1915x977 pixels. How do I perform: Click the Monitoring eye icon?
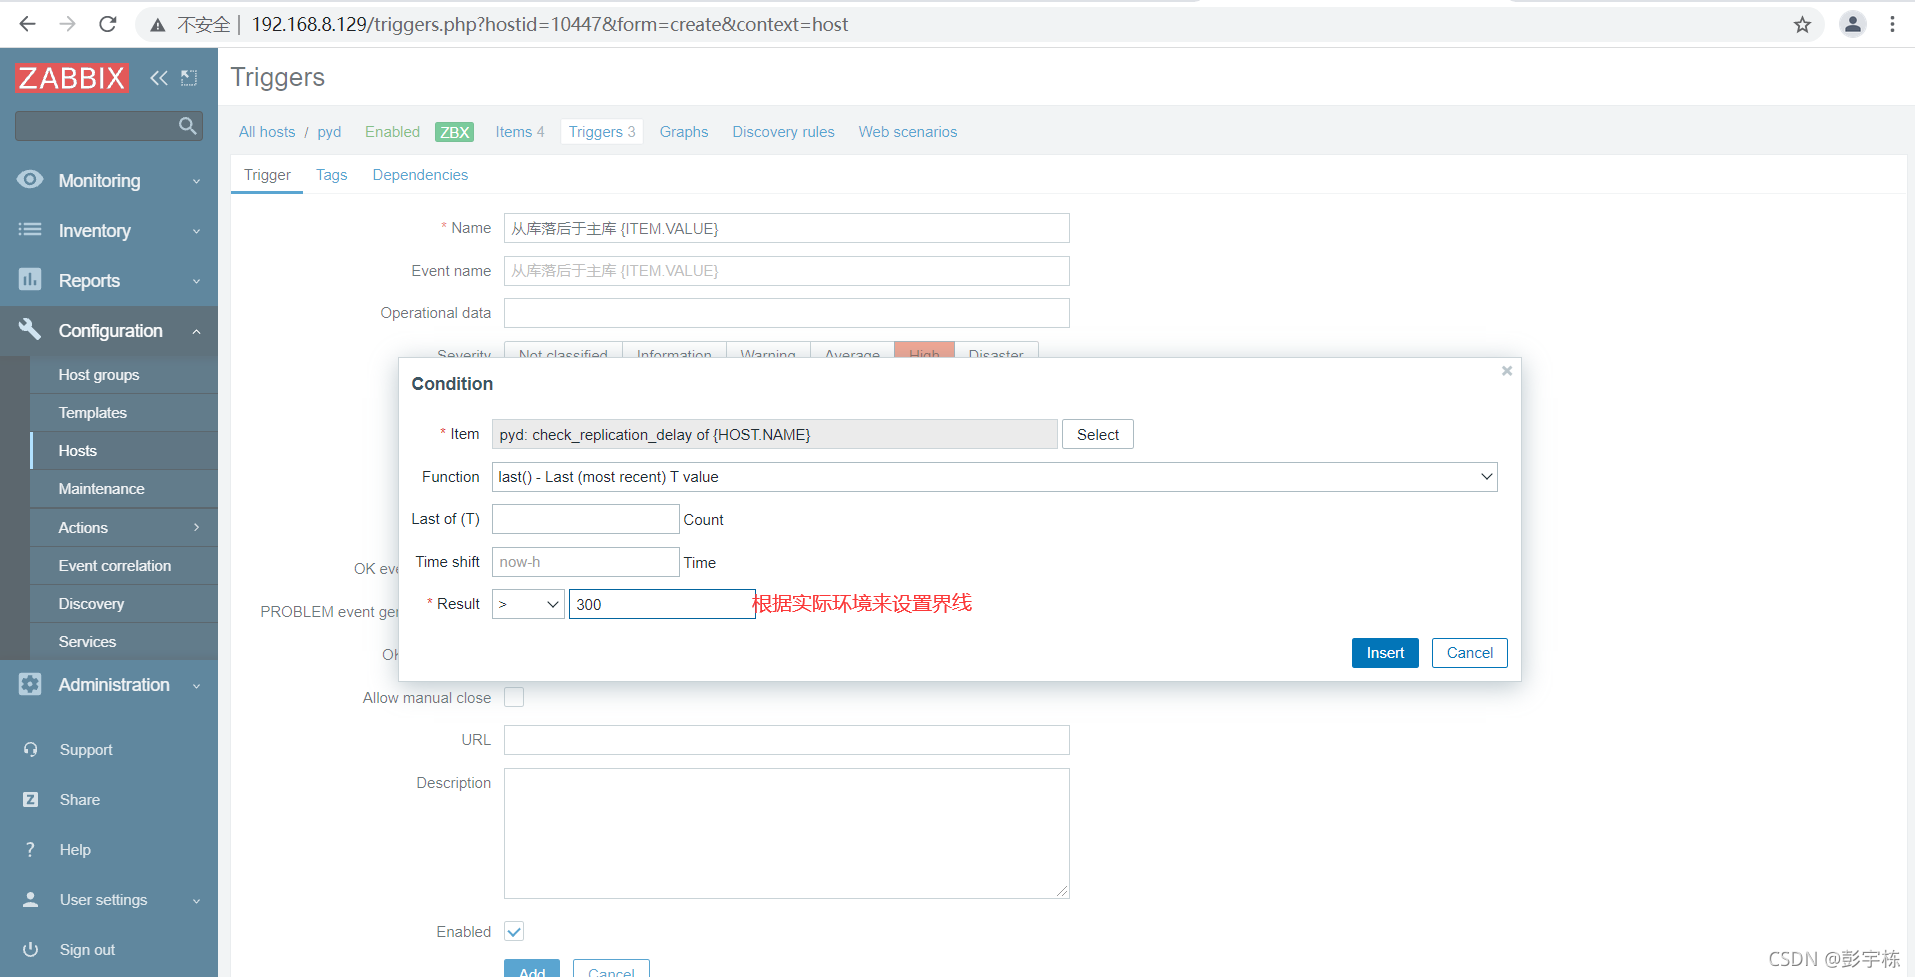point(30,180)
